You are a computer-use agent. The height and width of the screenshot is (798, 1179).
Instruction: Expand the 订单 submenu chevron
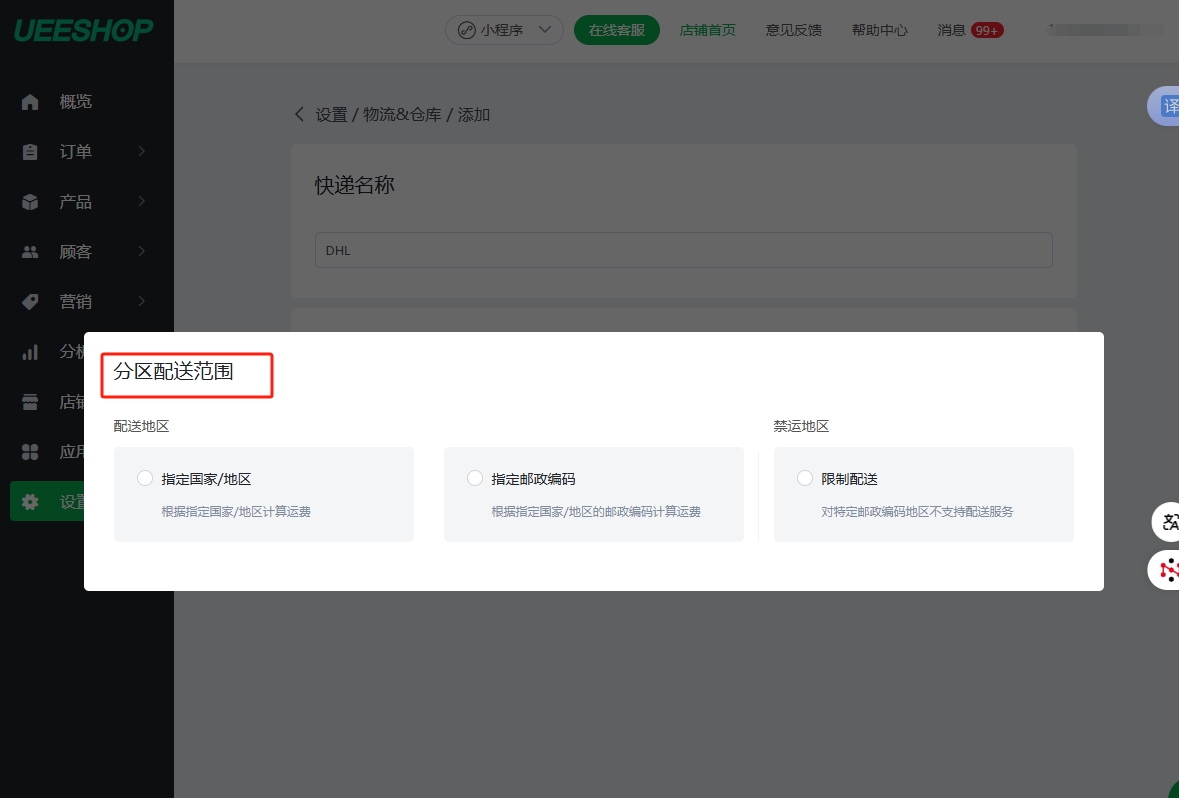click(x=142, y=152)
